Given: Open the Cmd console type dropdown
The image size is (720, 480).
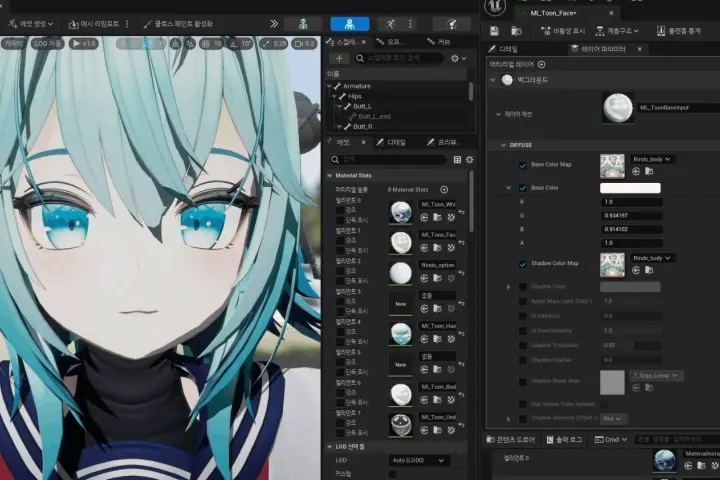Looking at the screenshot, I should (611, 440).
